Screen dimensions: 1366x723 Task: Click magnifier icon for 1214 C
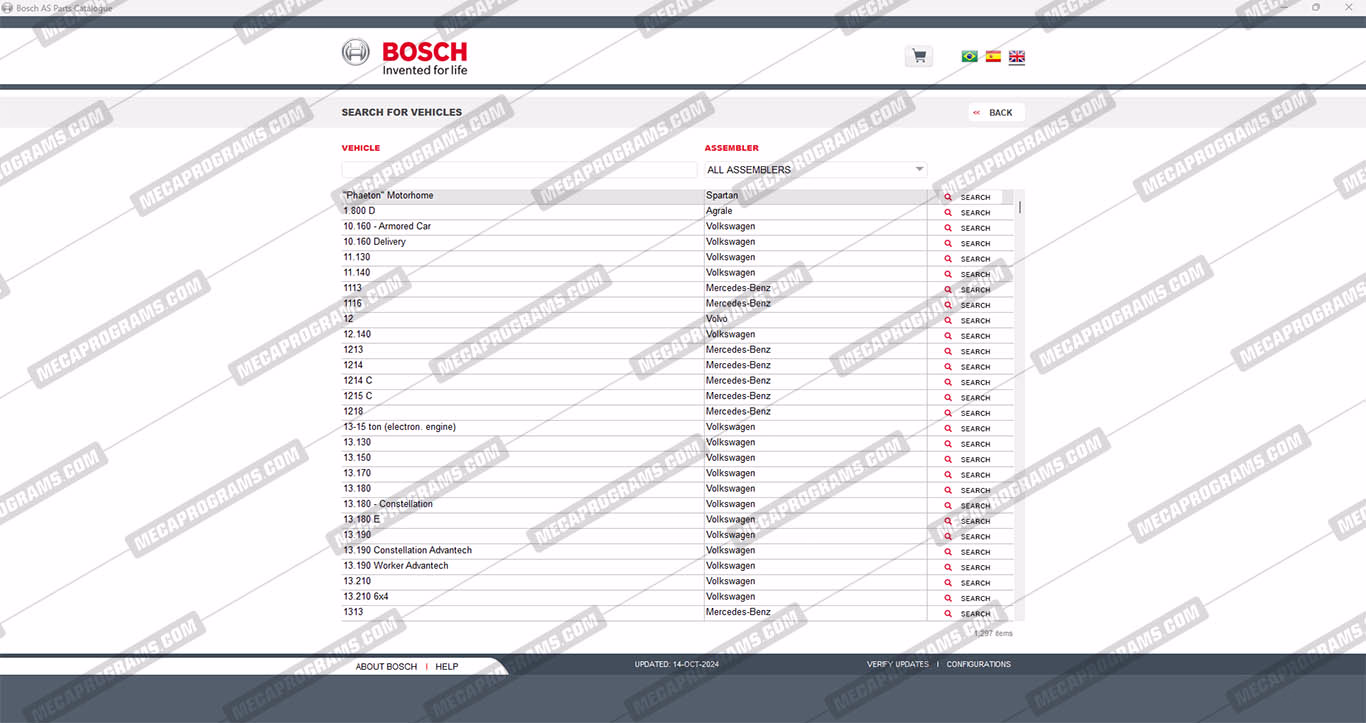948,383
